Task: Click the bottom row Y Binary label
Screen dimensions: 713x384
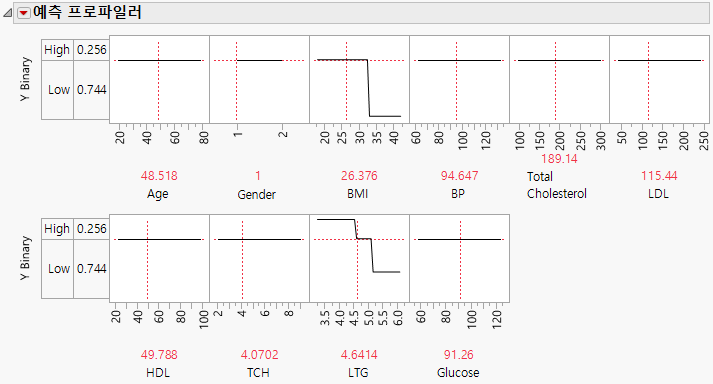Action: [x=25, y=258]
